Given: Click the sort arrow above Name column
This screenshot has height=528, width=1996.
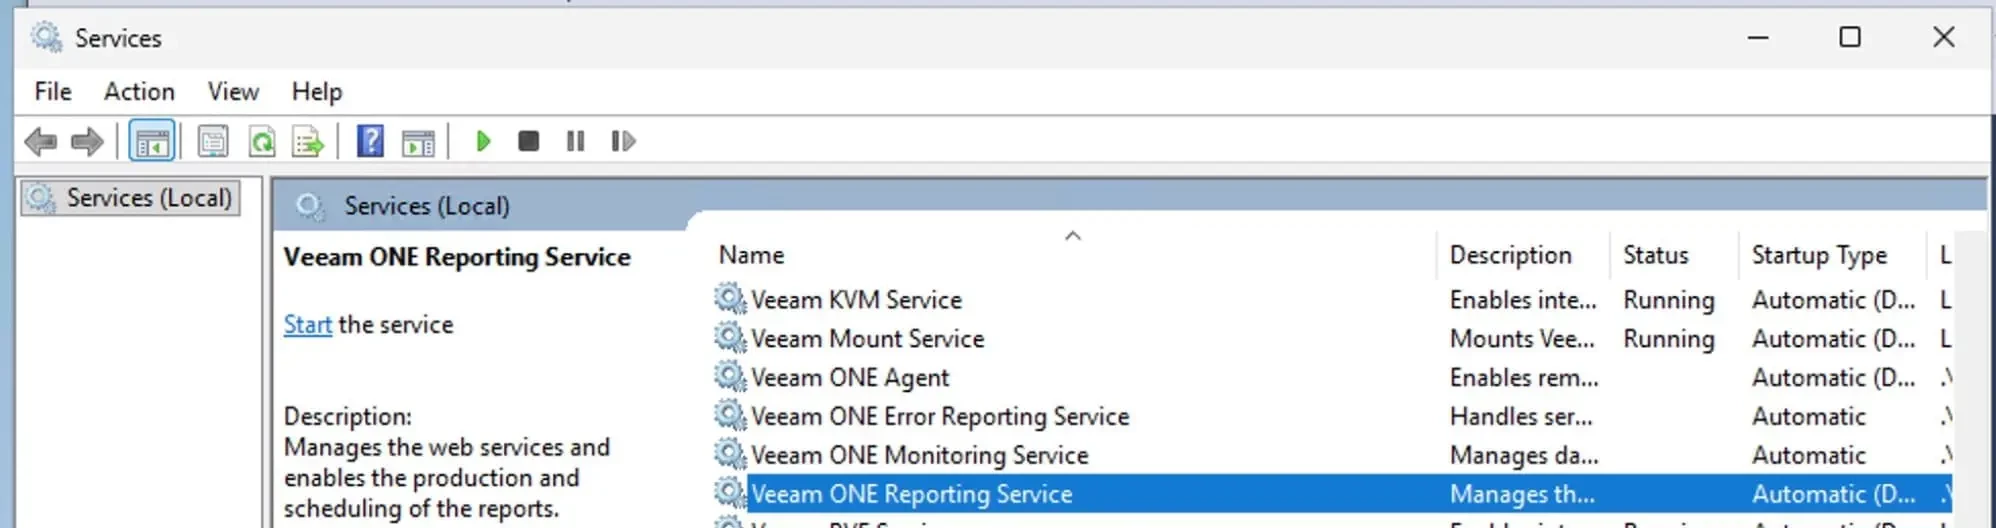Looking at the screenshot, I should pos(1073,236).
